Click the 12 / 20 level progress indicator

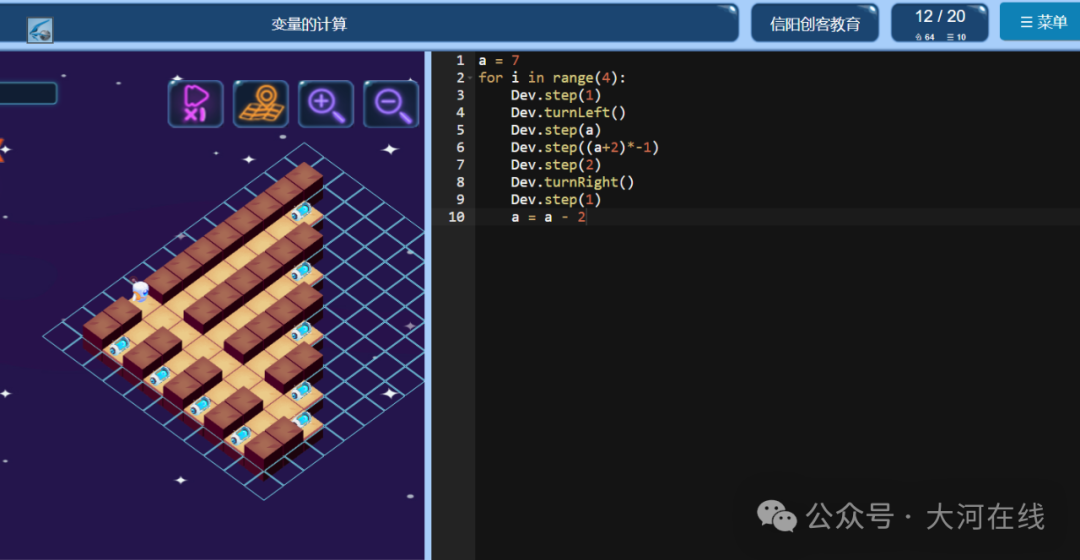(x=939, y=23)
